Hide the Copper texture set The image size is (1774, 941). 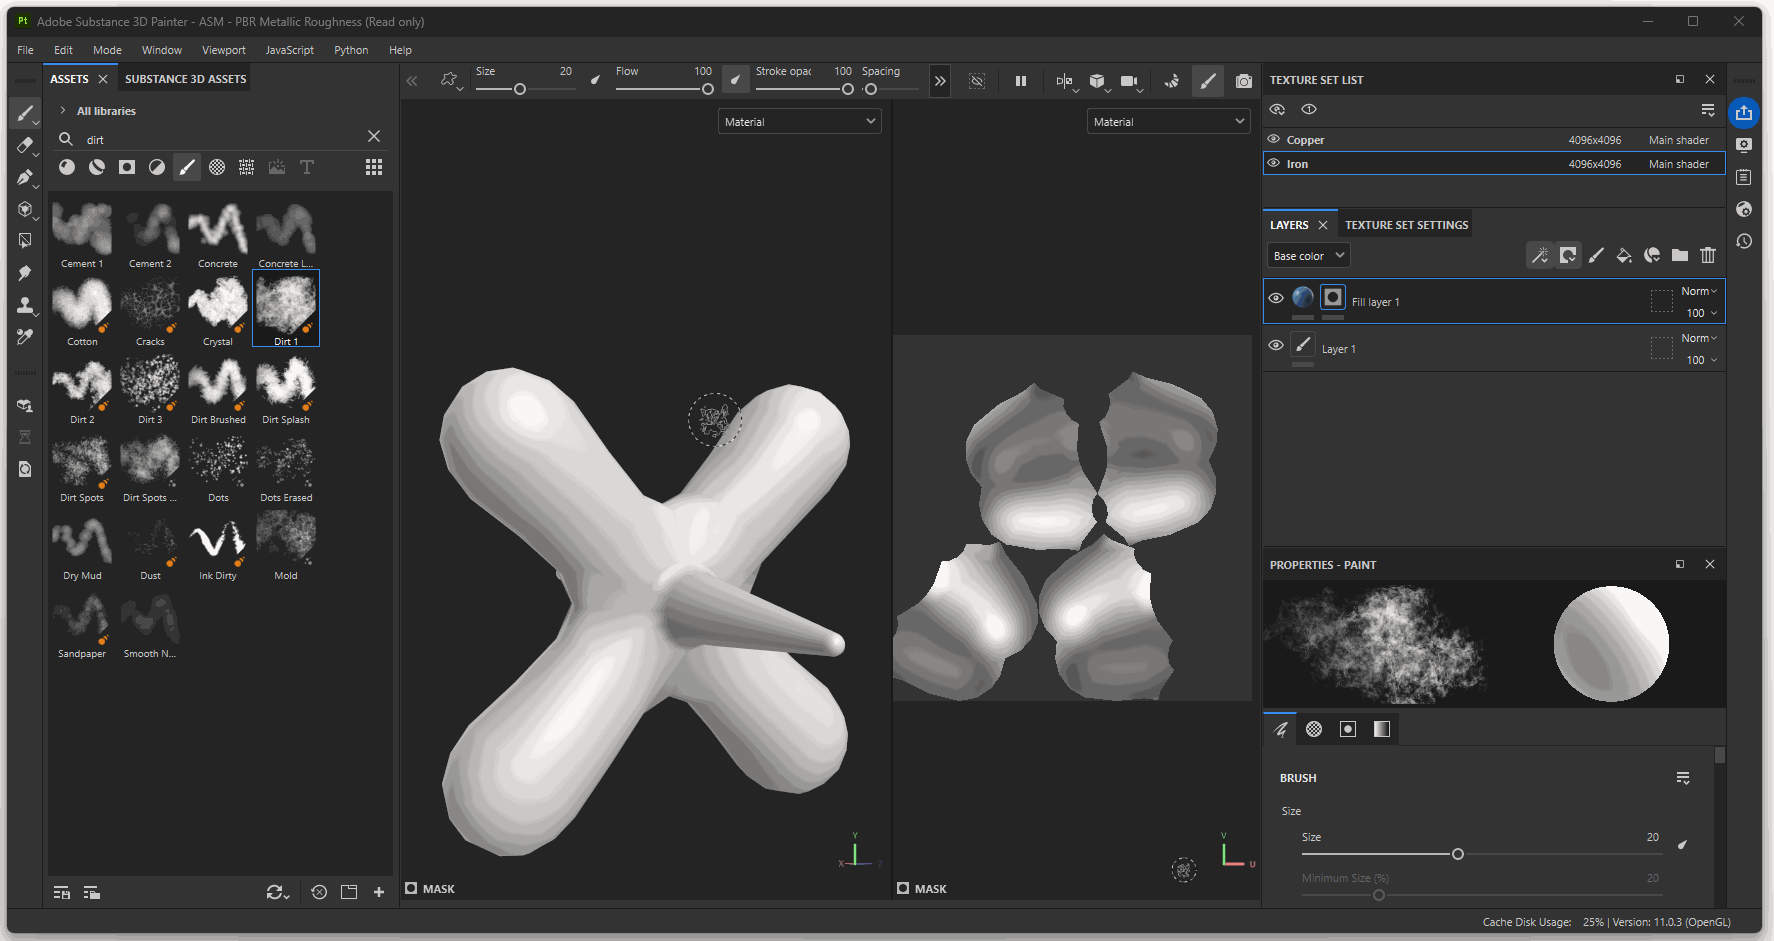coord(1274,140)
